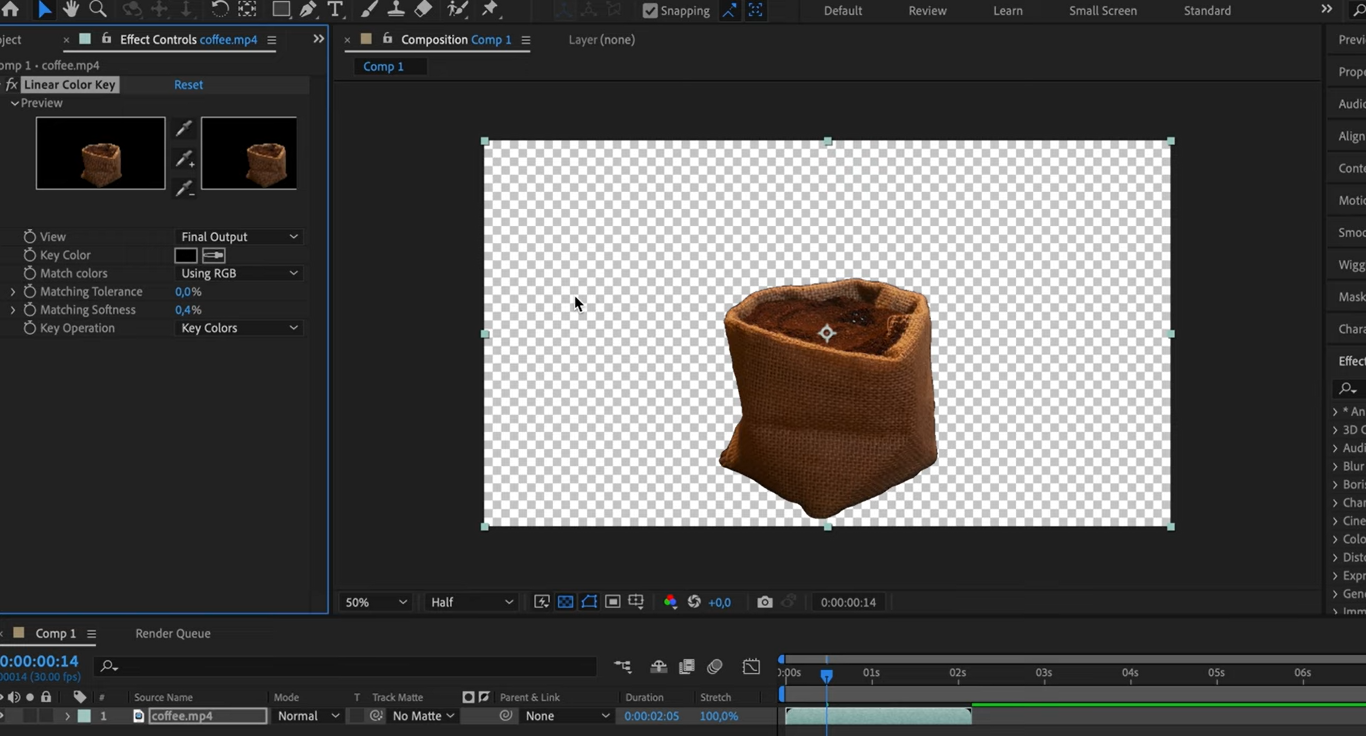Image resolution: width=1366 pixels, height=736 pixels.
Task: Select the Clone Stamp tool
Action: 396,10
